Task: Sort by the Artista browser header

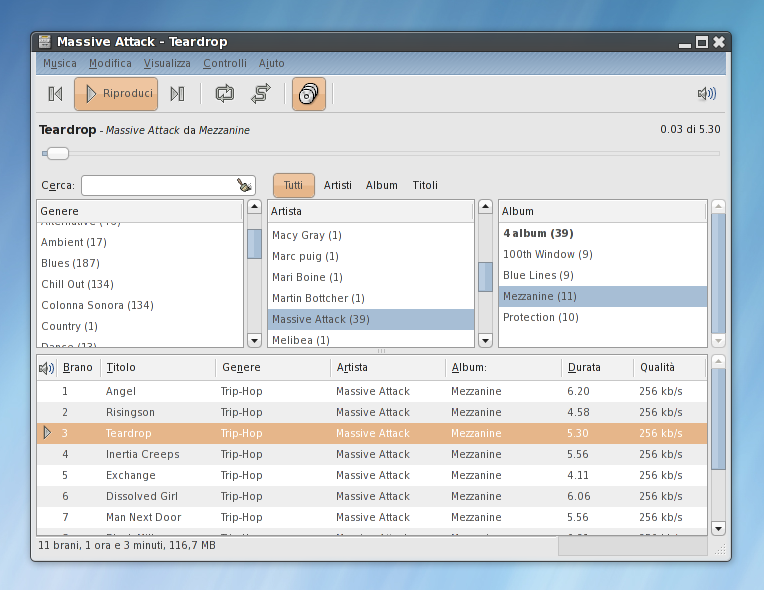Action: 370,211
